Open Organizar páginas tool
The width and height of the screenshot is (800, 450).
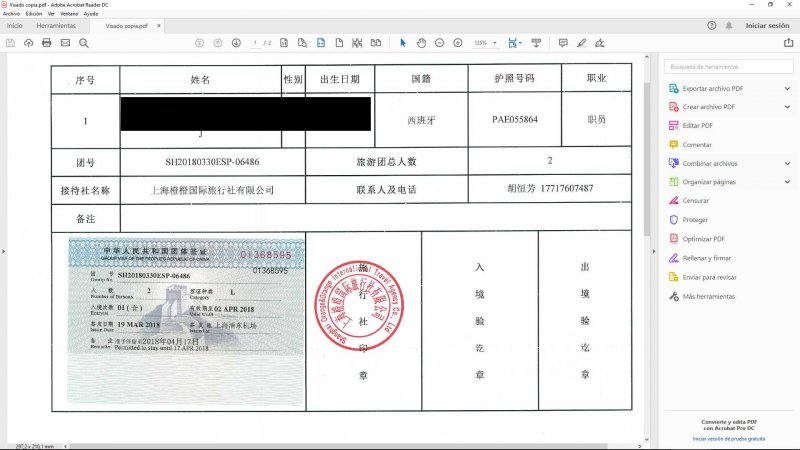[x=709, y=182]
